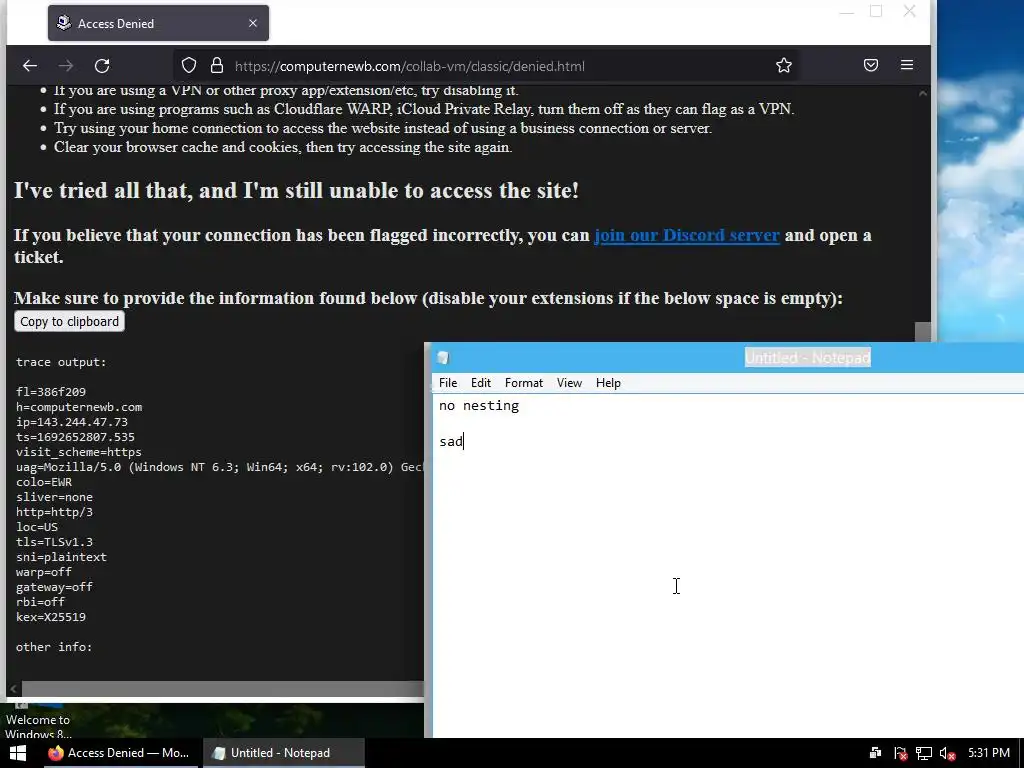Open the Welcome to Windows 8 desktop shortcut
The image size is (1024, 768).
click(x=38, y=721)
